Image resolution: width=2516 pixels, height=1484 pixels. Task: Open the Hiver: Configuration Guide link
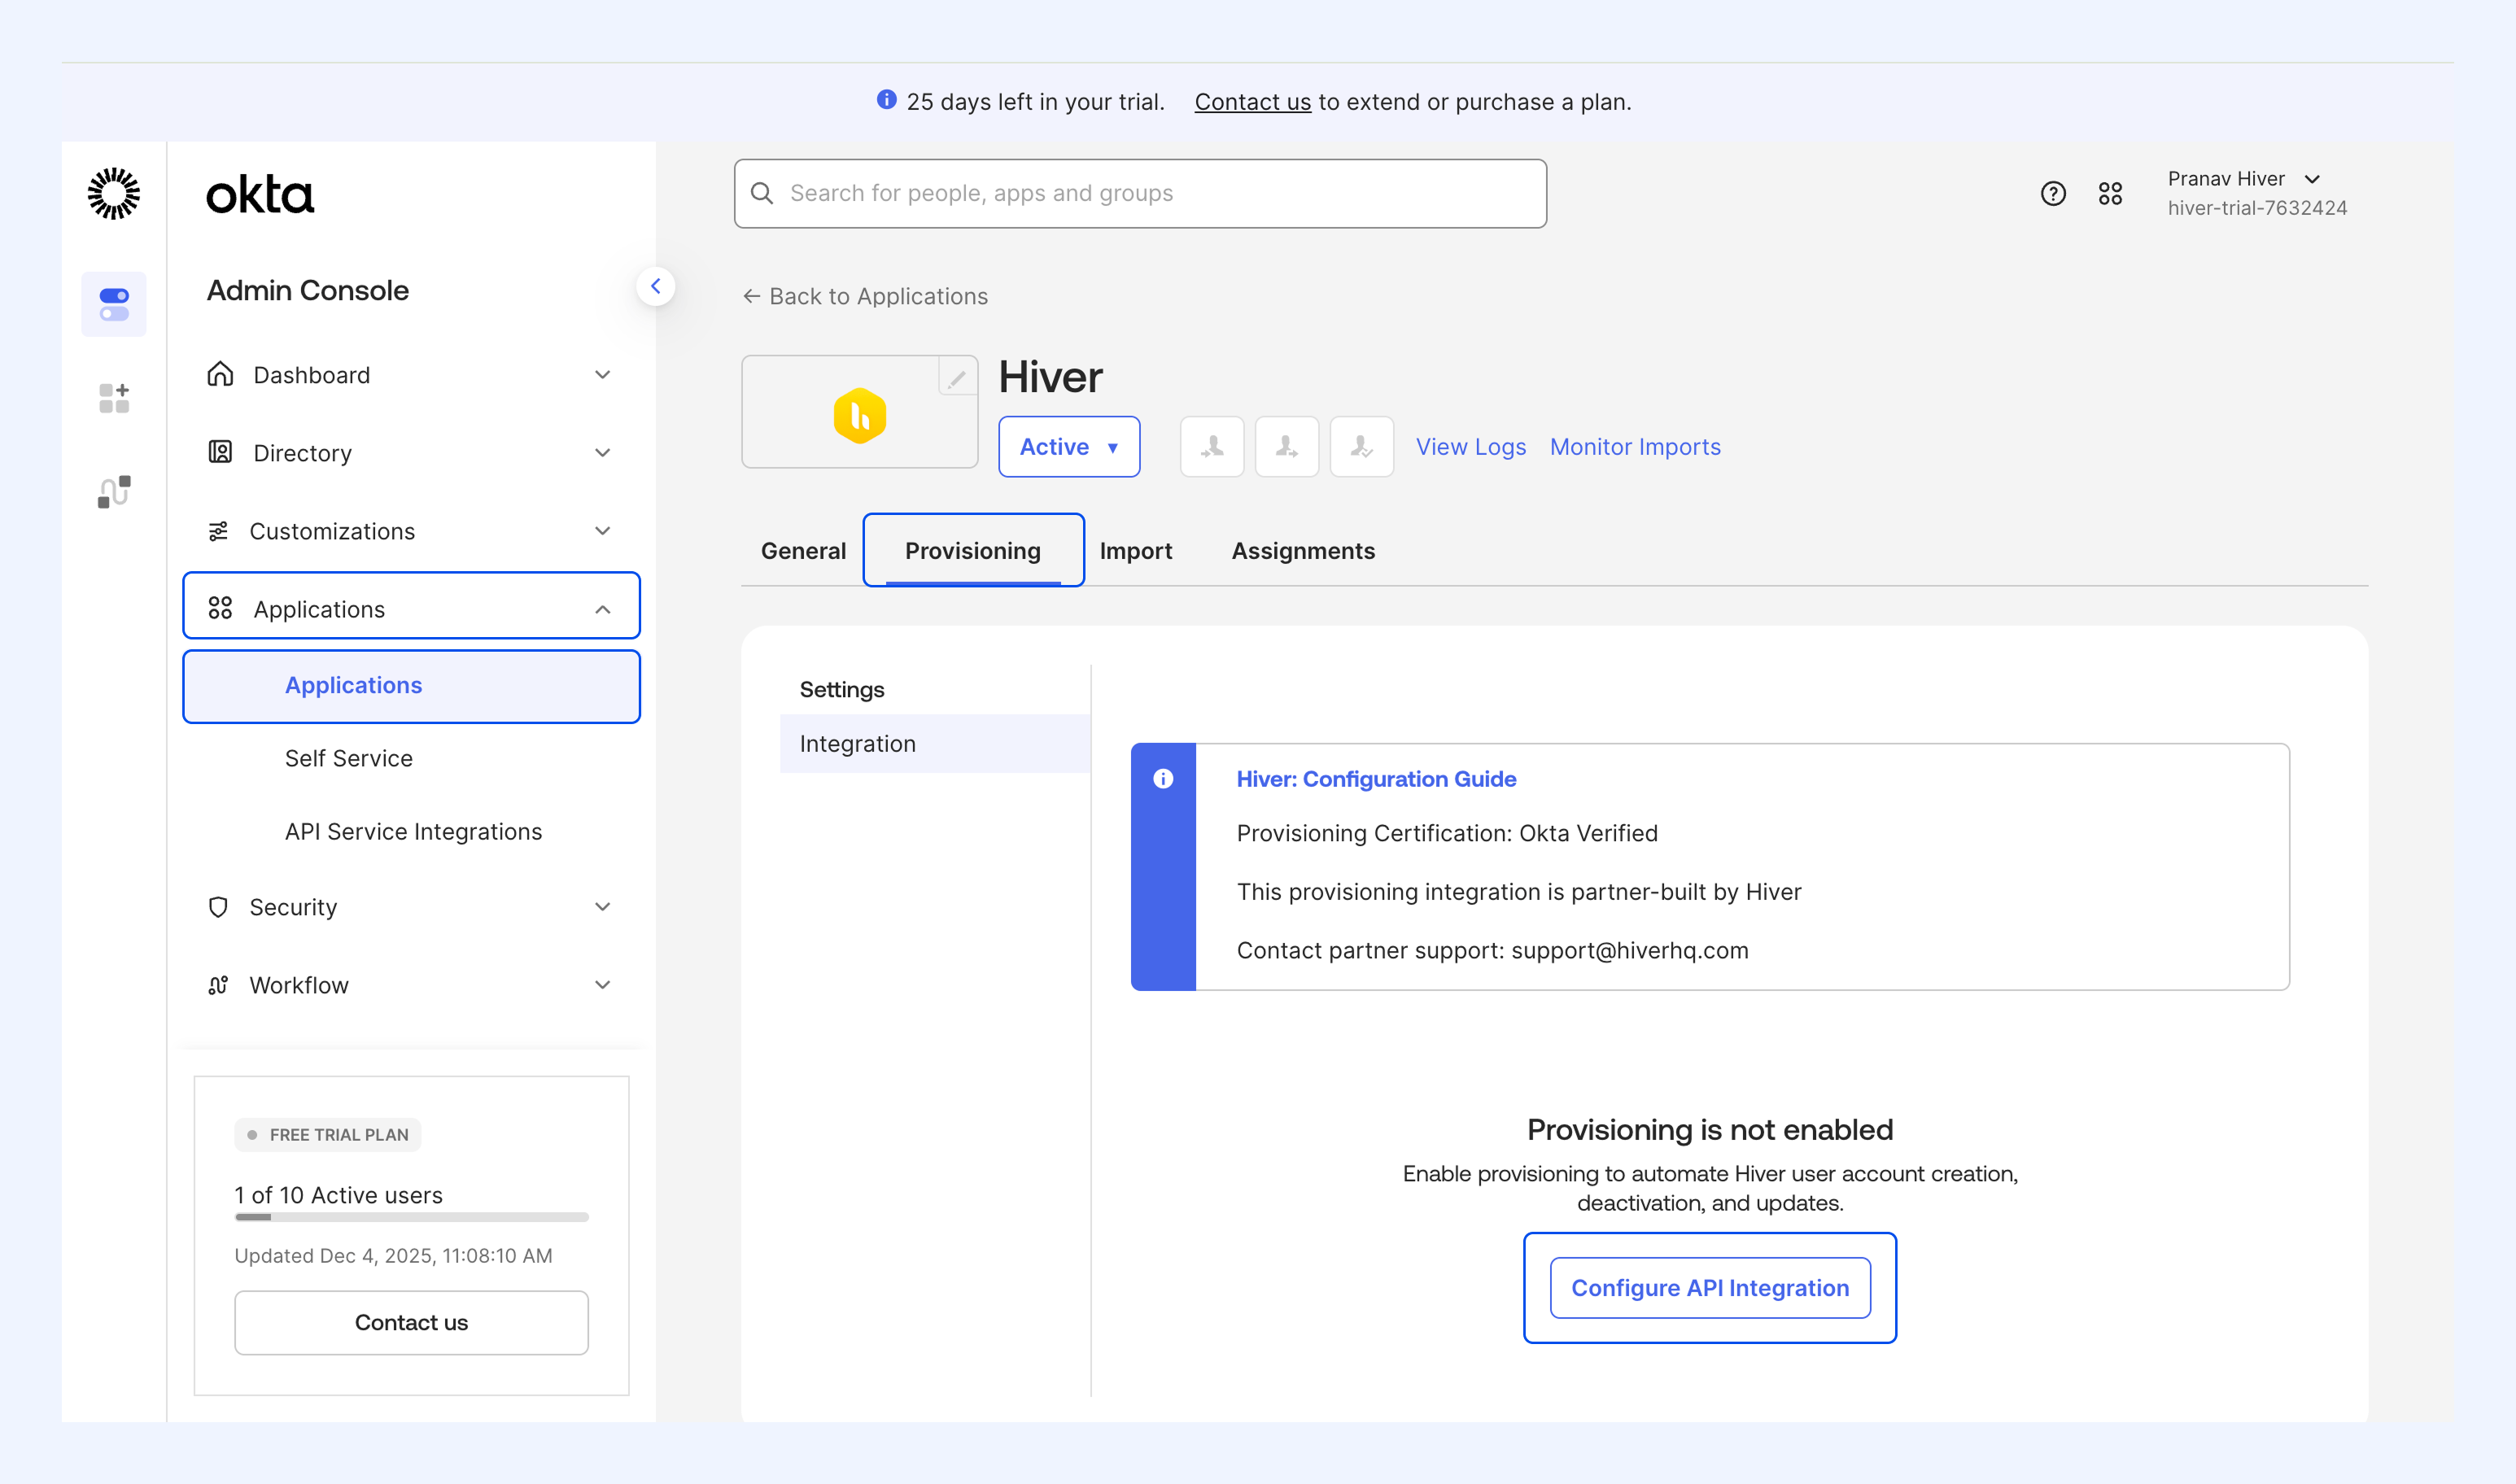1376,779
